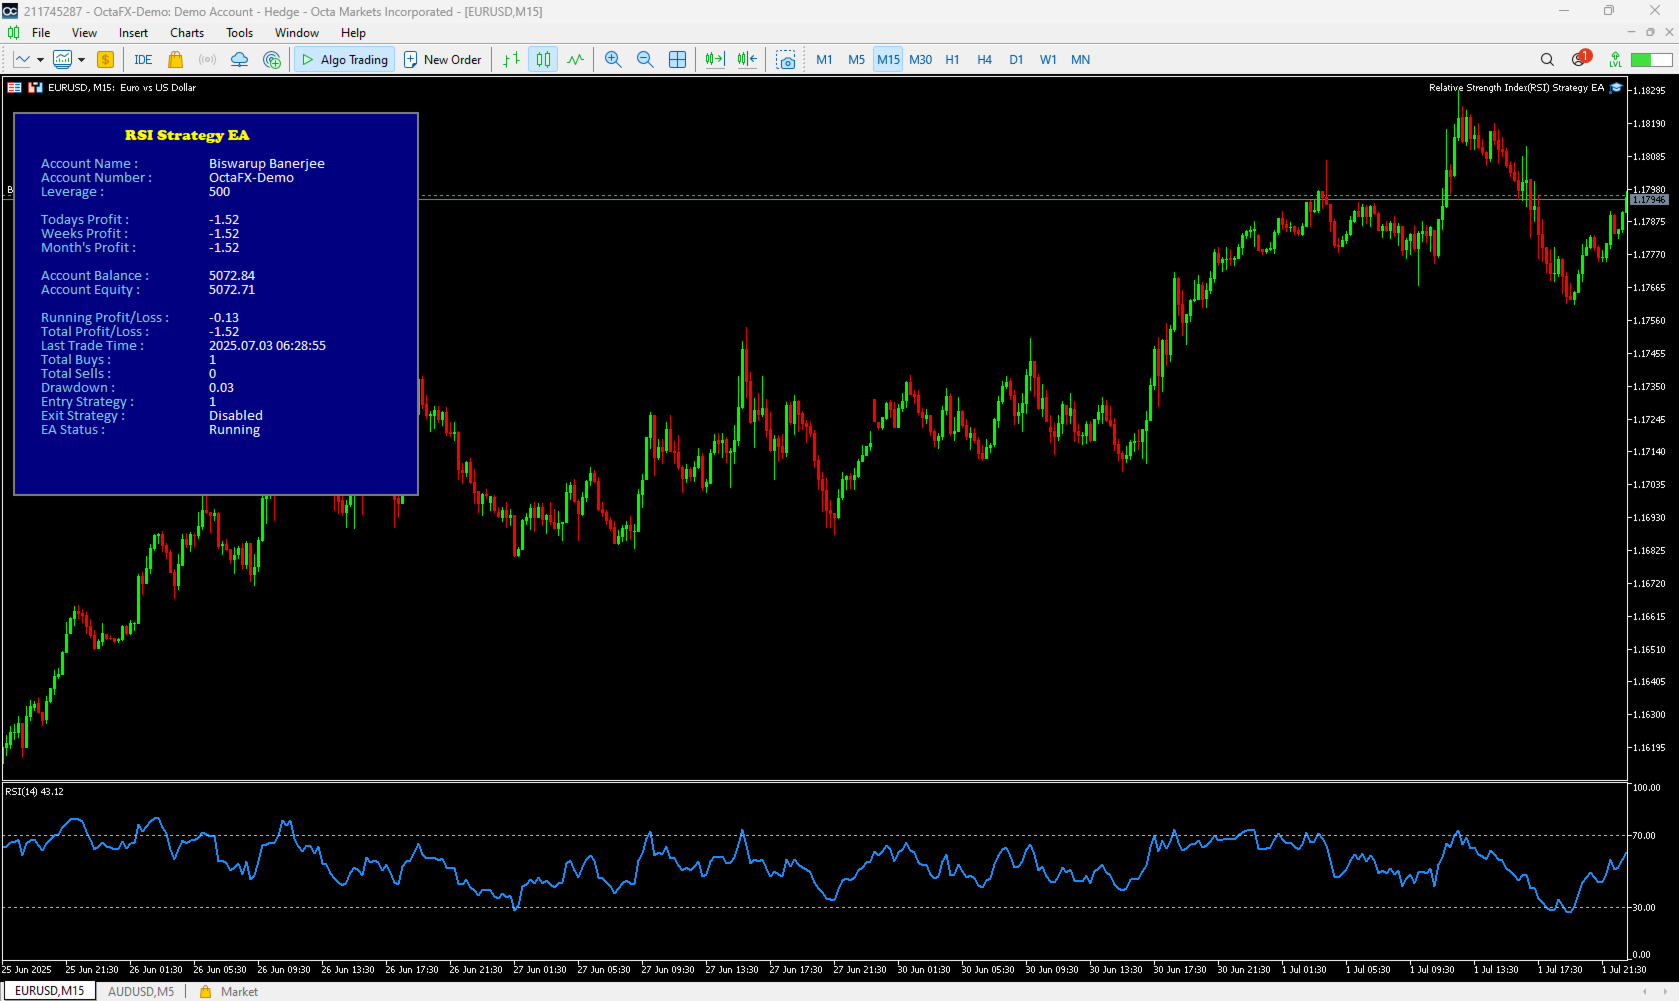Click the Account Balance value 5072.84

pyautogui.click(x=232, y=276)
